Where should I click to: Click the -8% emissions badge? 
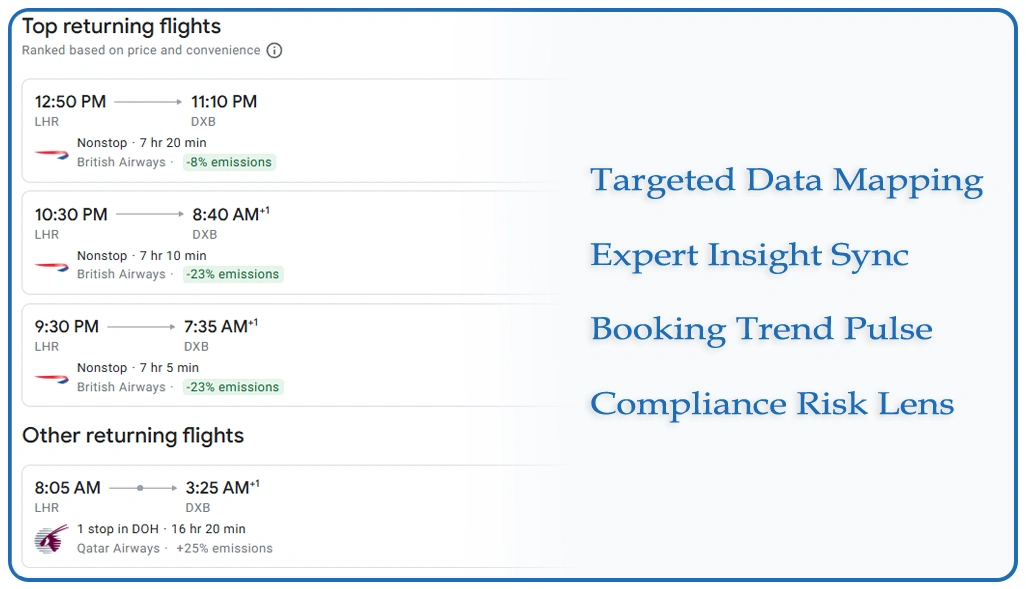[229, 162]
